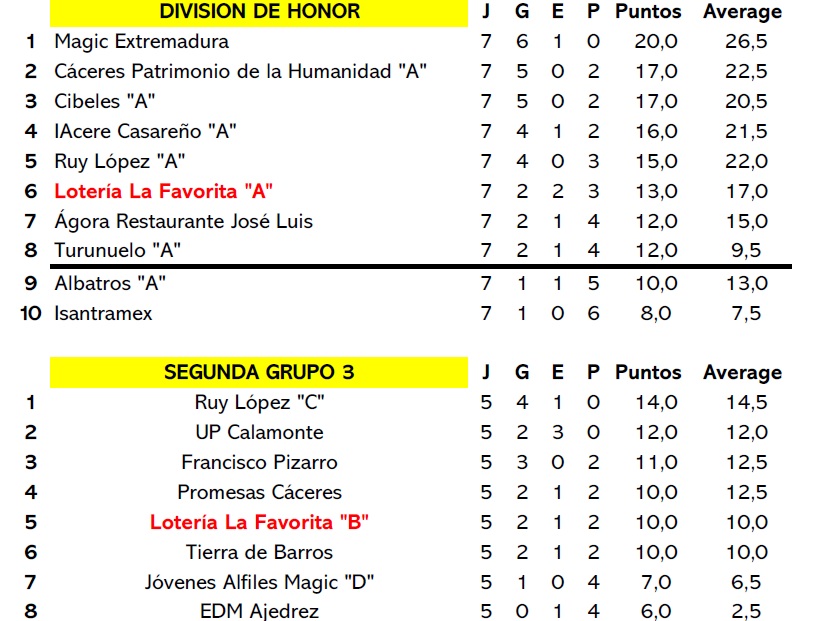Select the Magic Extremadura team name
The width and height of the screenshot is (823, 621).
pyautogui.click(x=141, y=42)
